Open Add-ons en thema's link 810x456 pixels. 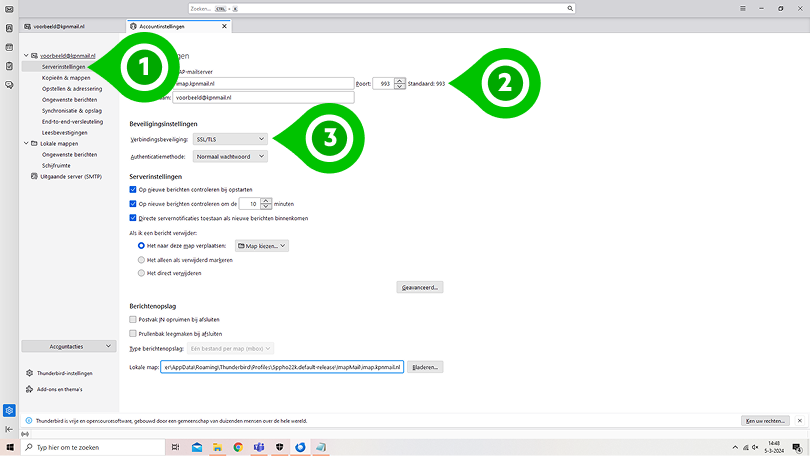pyautogui.click(x=59, y=389)
